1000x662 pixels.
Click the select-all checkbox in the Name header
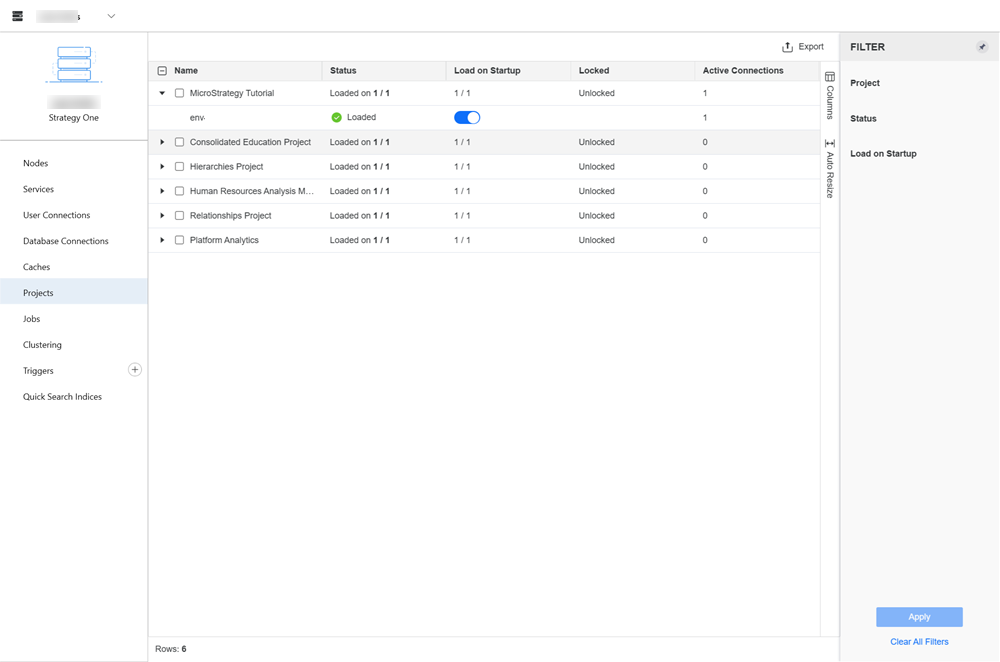[x=163, y=71]
